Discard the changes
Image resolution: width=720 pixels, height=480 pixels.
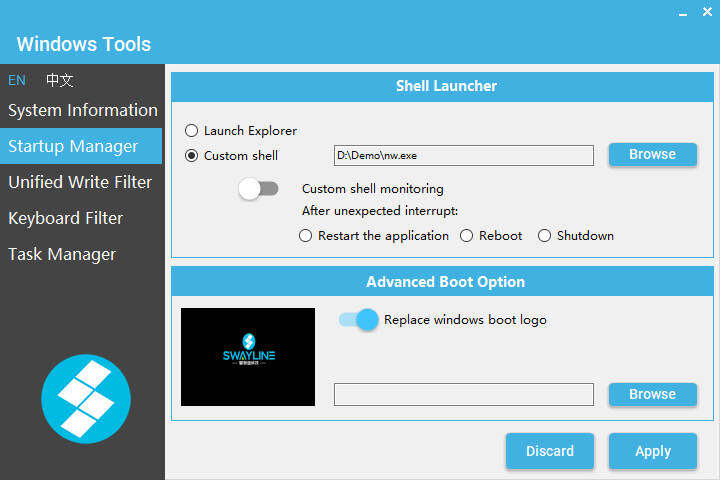pyautogui.click(x=550, y=451)
